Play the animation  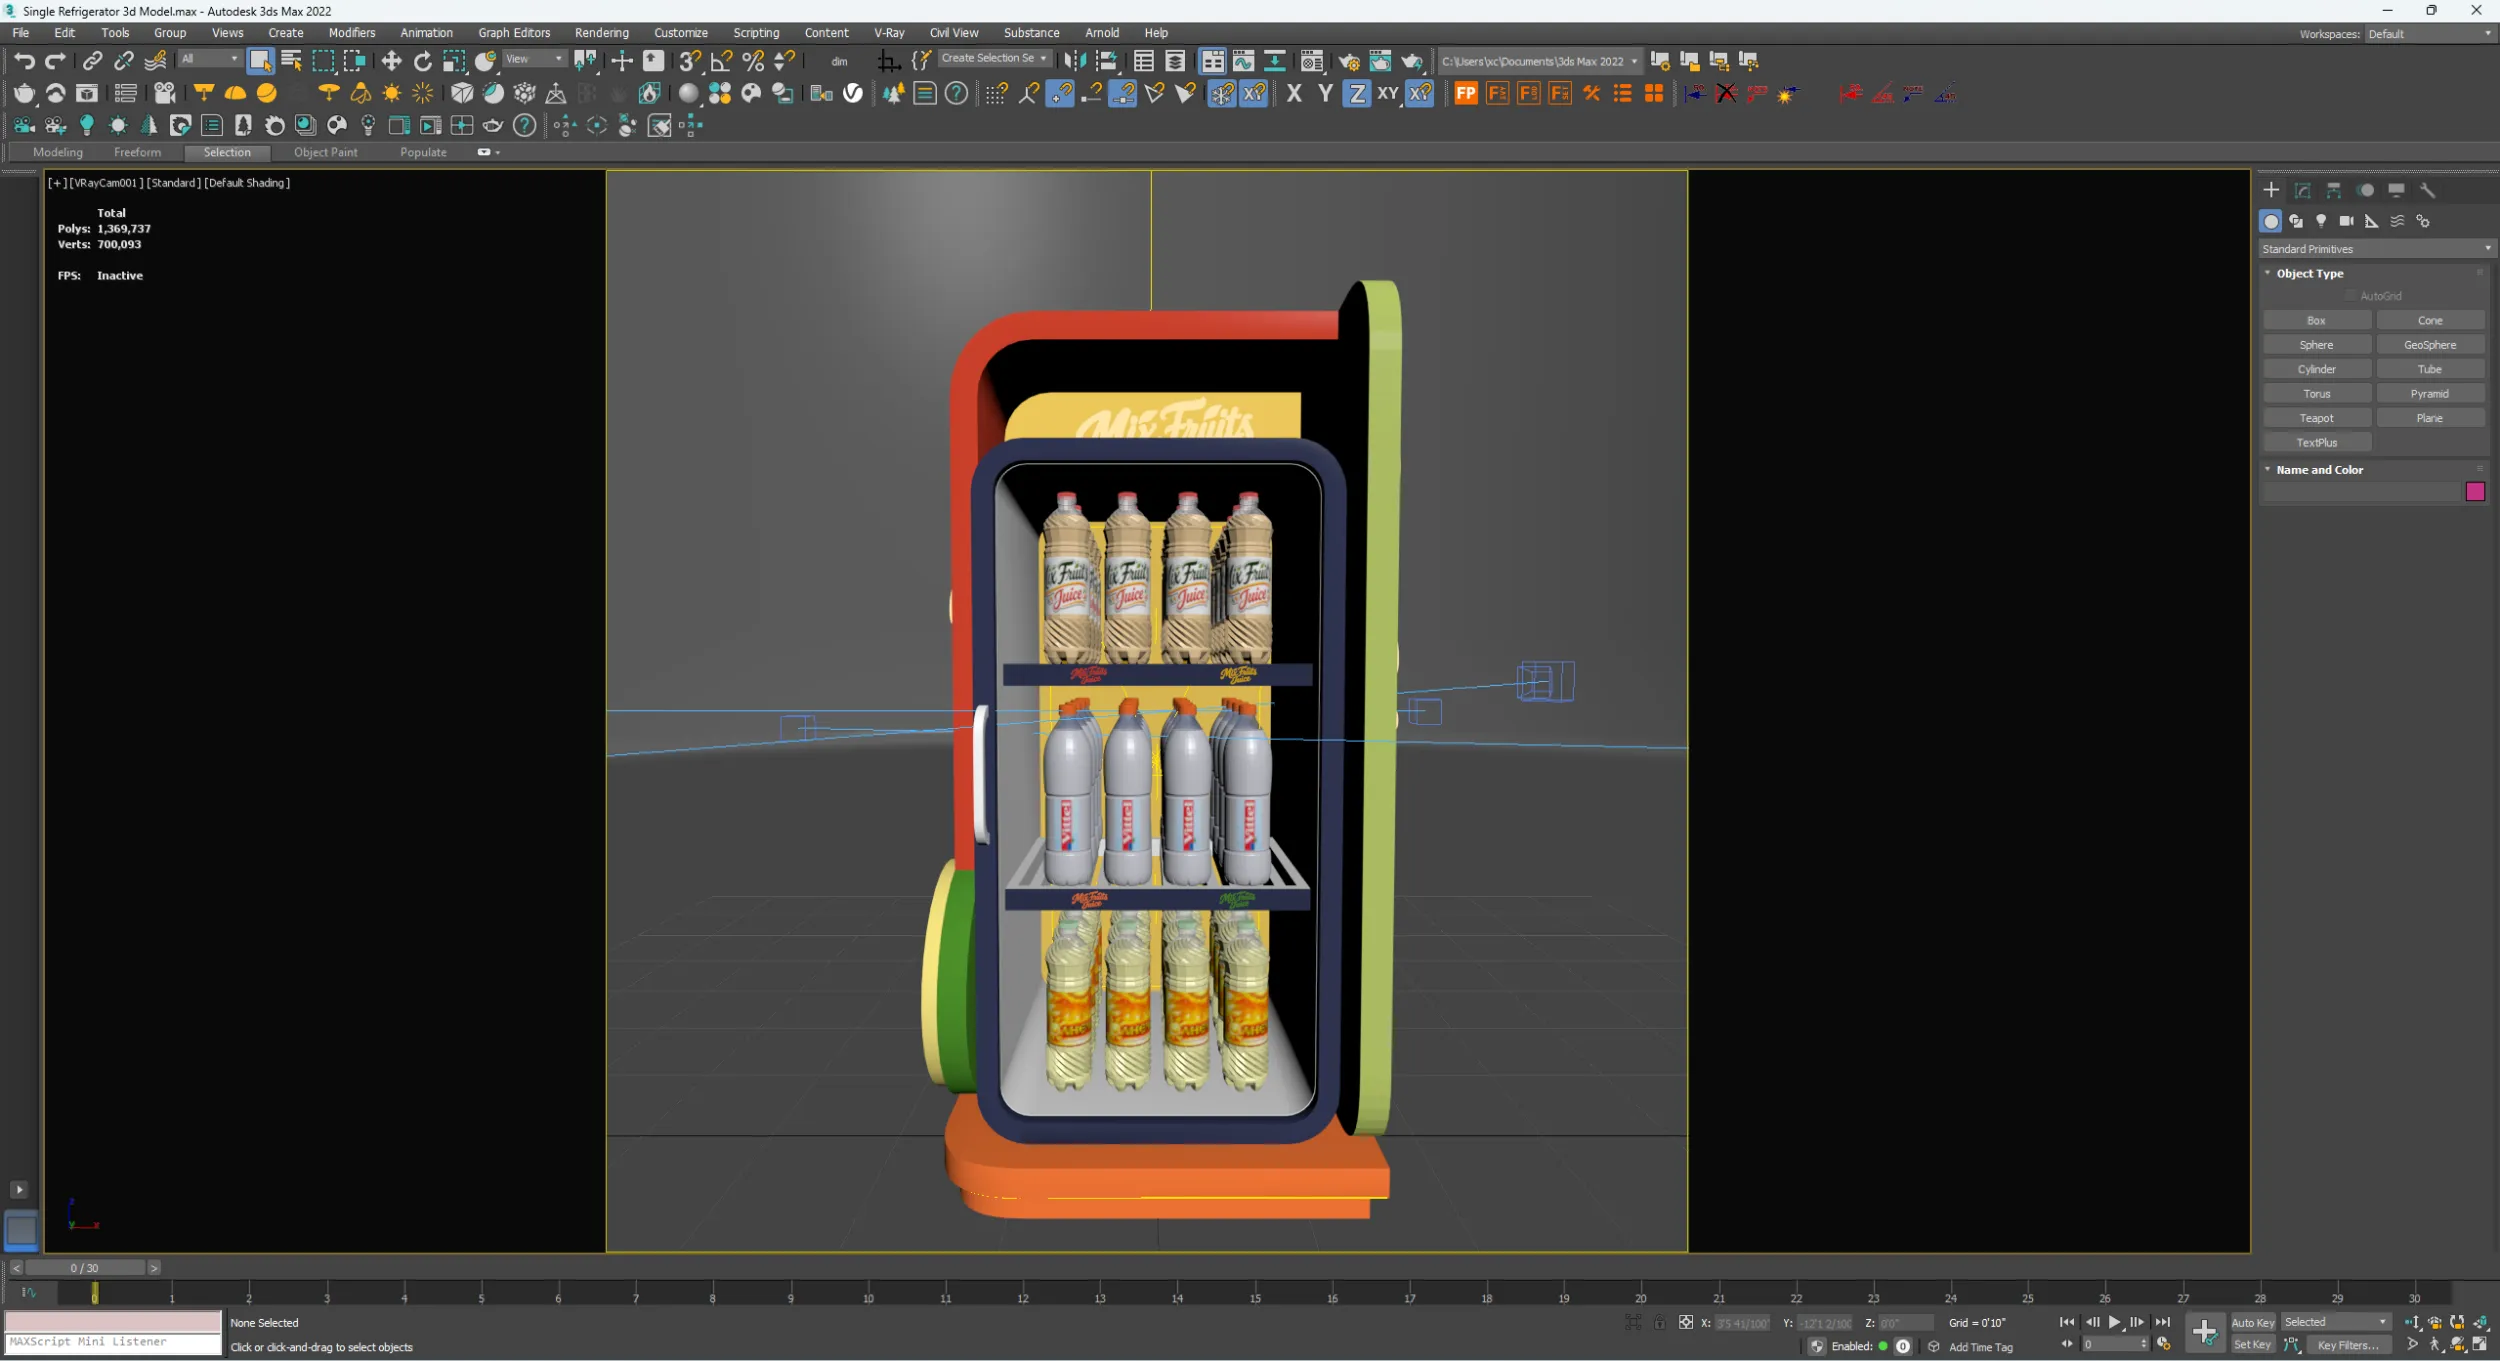click(x=2115, y=1323)
